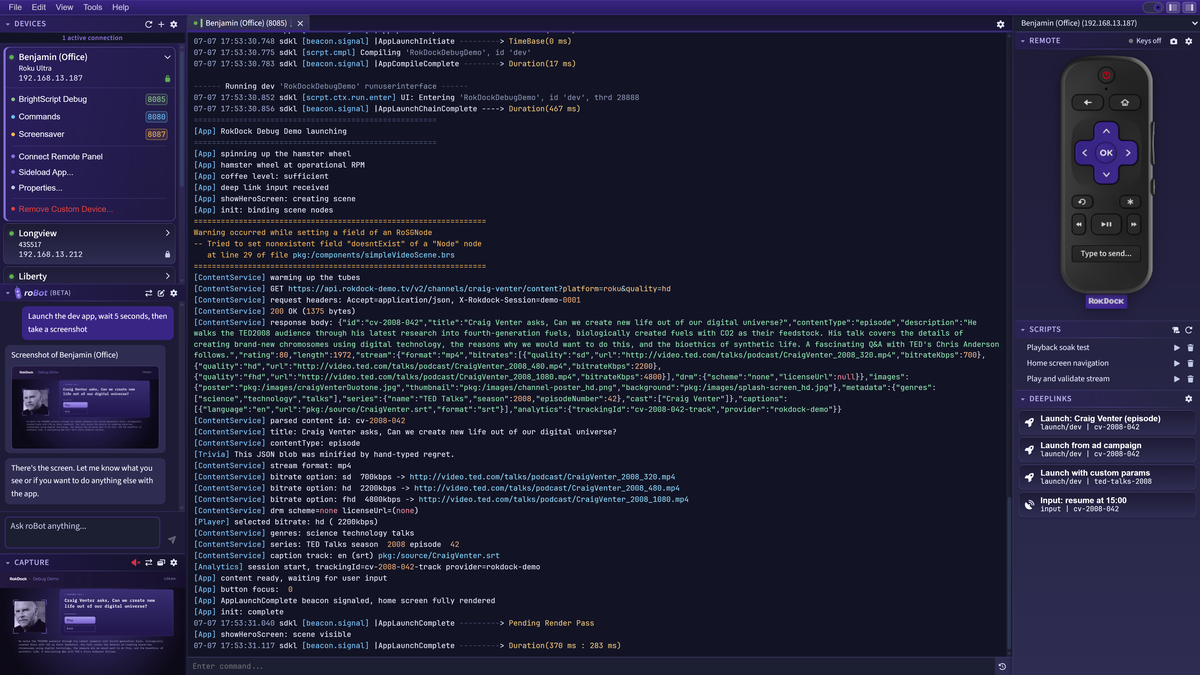Click the remote's Home button
Screen dimensions: 1200x675
point(1125,102)
